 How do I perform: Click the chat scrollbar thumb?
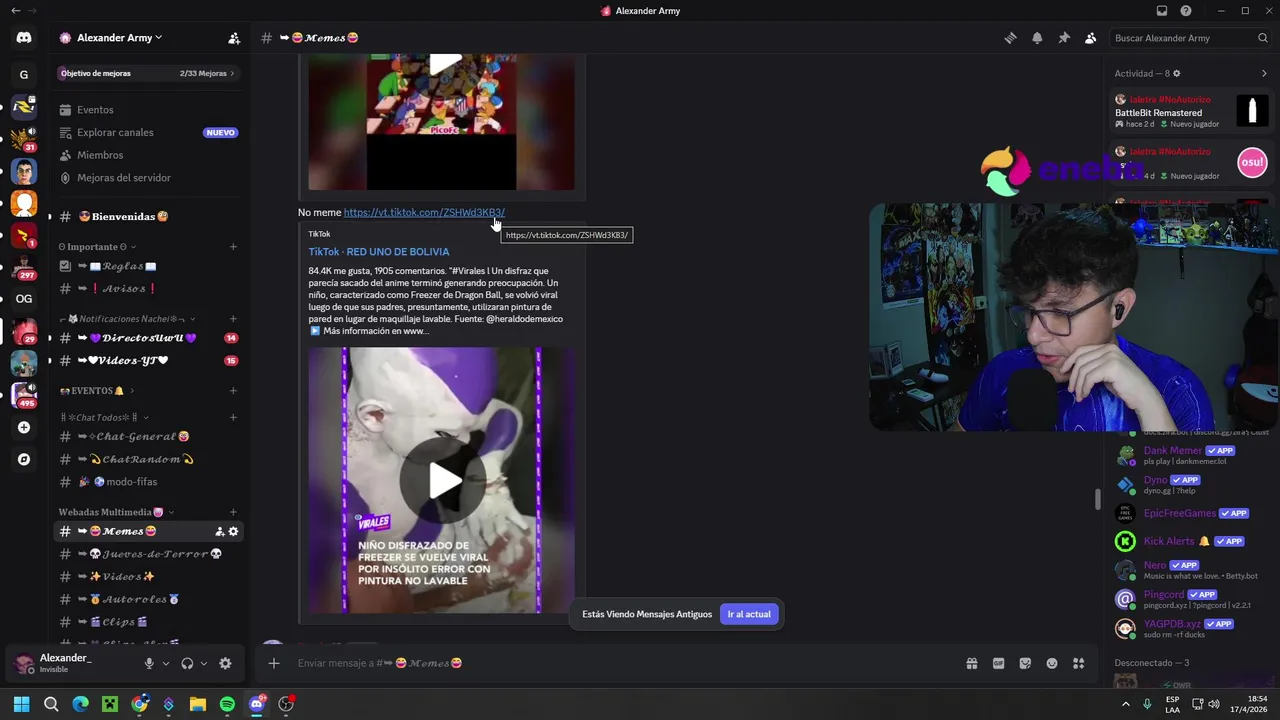point(1098,498)
